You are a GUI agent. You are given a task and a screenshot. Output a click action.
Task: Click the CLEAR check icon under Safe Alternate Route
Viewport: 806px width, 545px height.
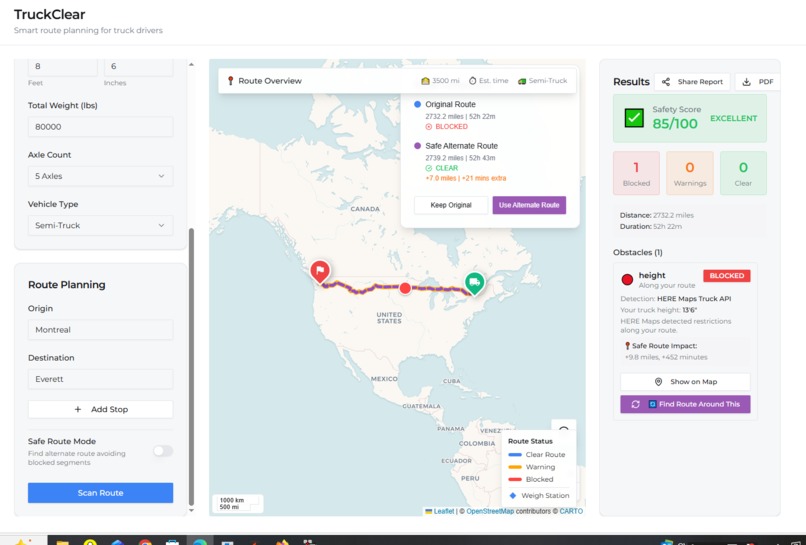(429, 168)
